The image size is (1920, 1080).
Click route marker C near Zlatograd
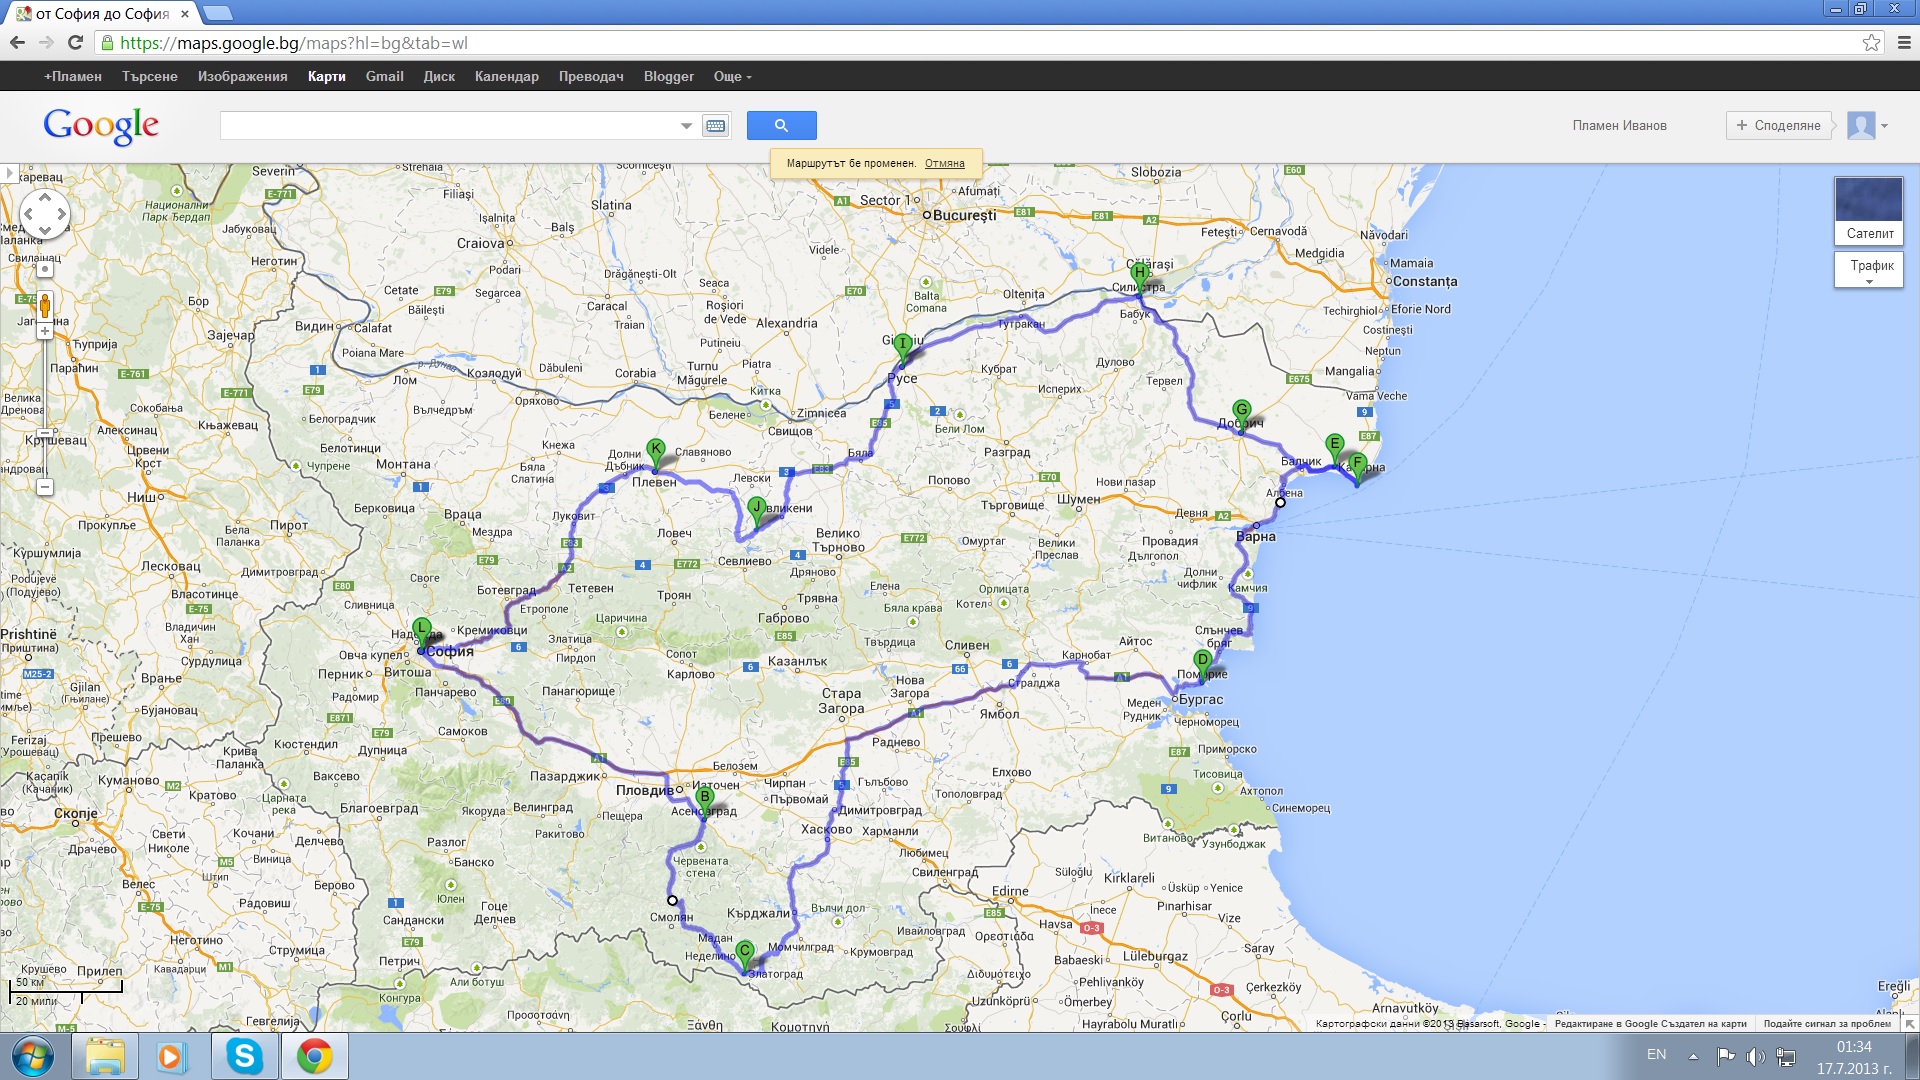pyautogui.click(x=745, y=951)
